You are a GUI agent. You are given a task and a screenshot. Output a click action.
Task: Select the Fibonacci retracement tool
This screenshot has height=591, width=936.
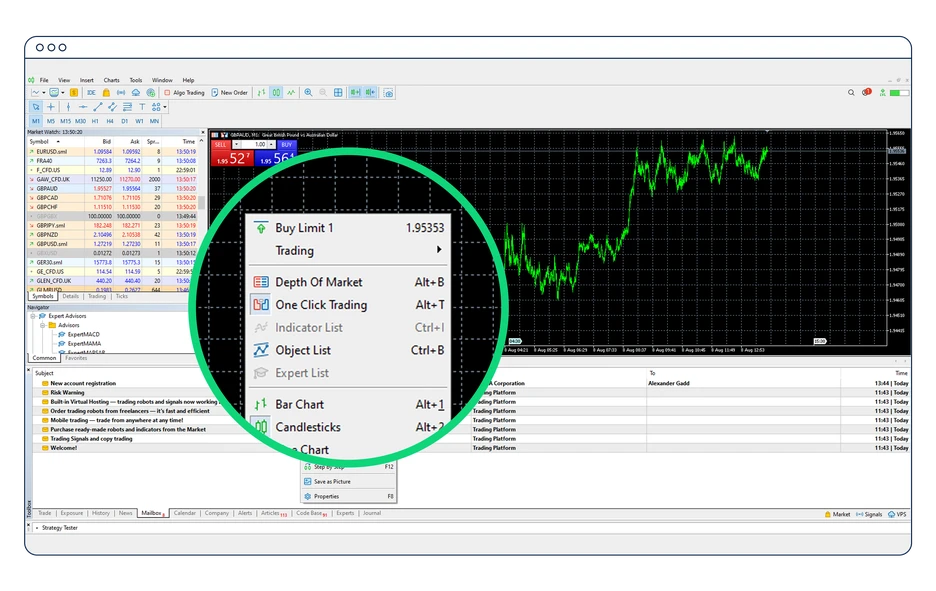[127, 107]
